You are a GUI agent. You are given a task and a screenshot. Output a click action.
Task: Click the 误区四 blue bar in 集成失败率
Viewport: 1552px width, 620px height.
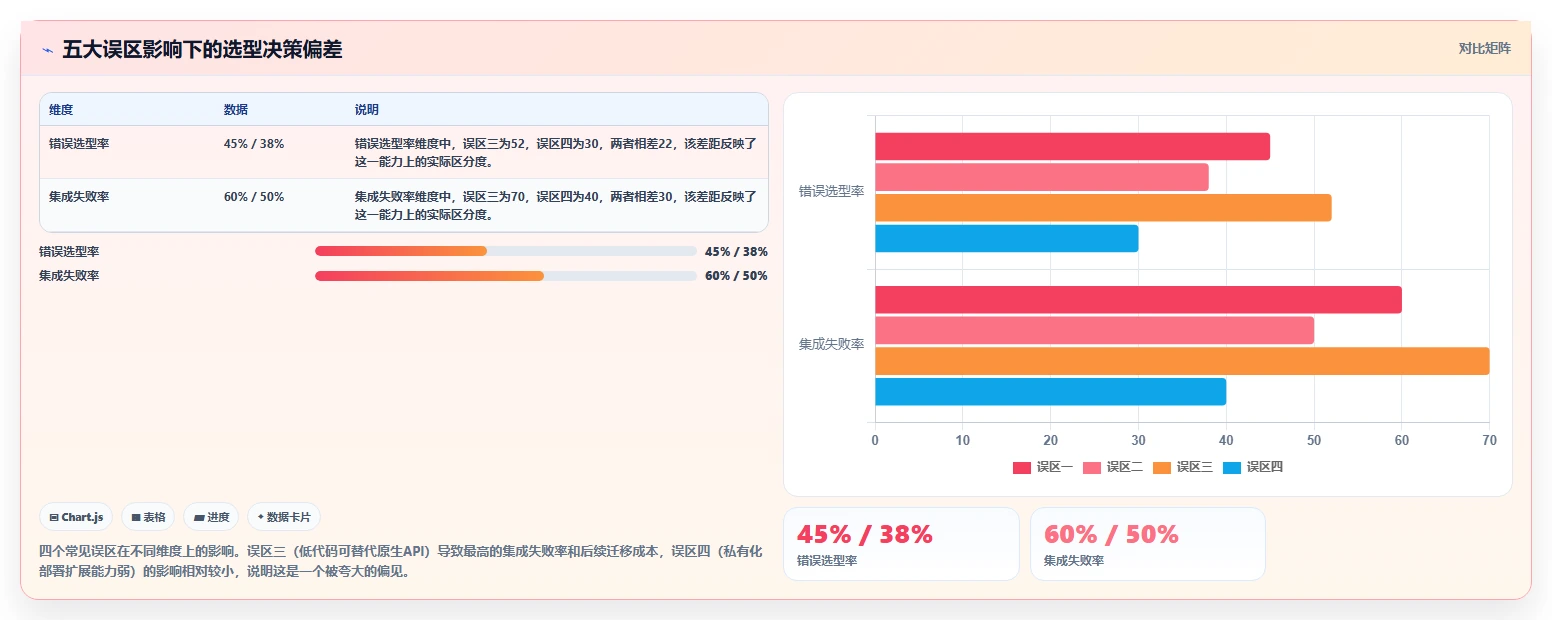(1050, 392)
